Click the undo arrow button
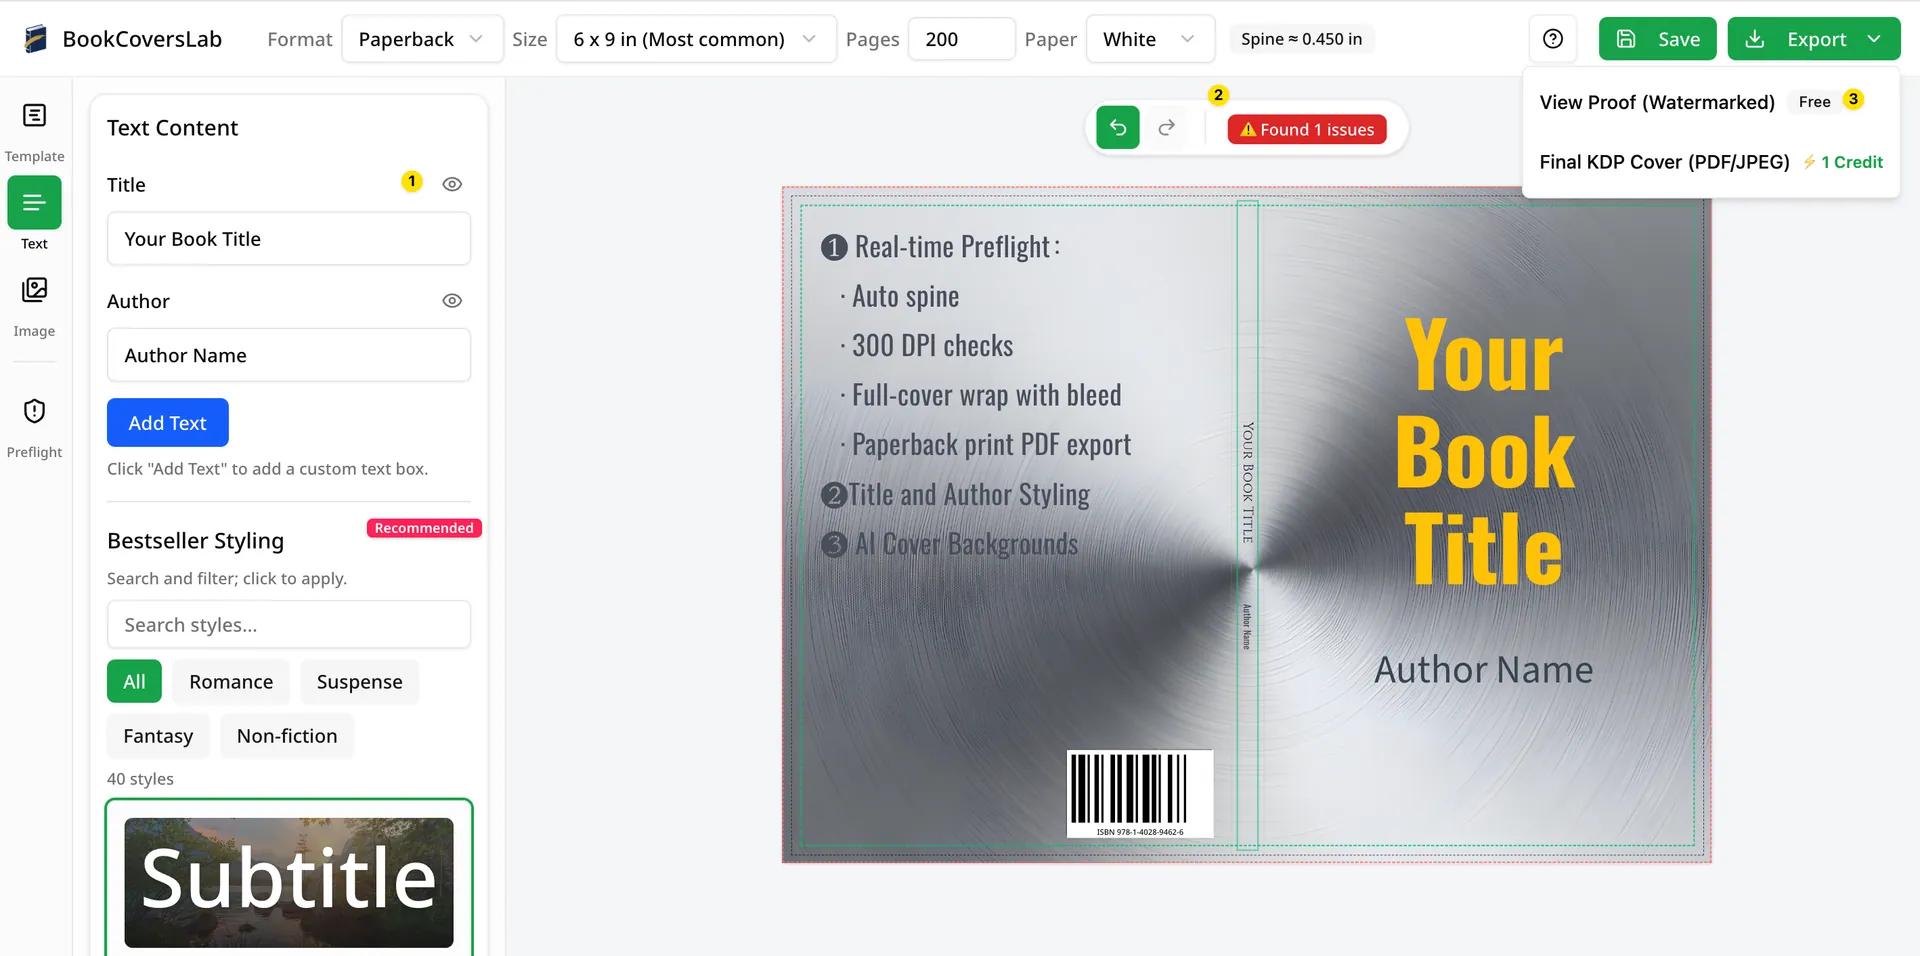 coord(1118,128)
